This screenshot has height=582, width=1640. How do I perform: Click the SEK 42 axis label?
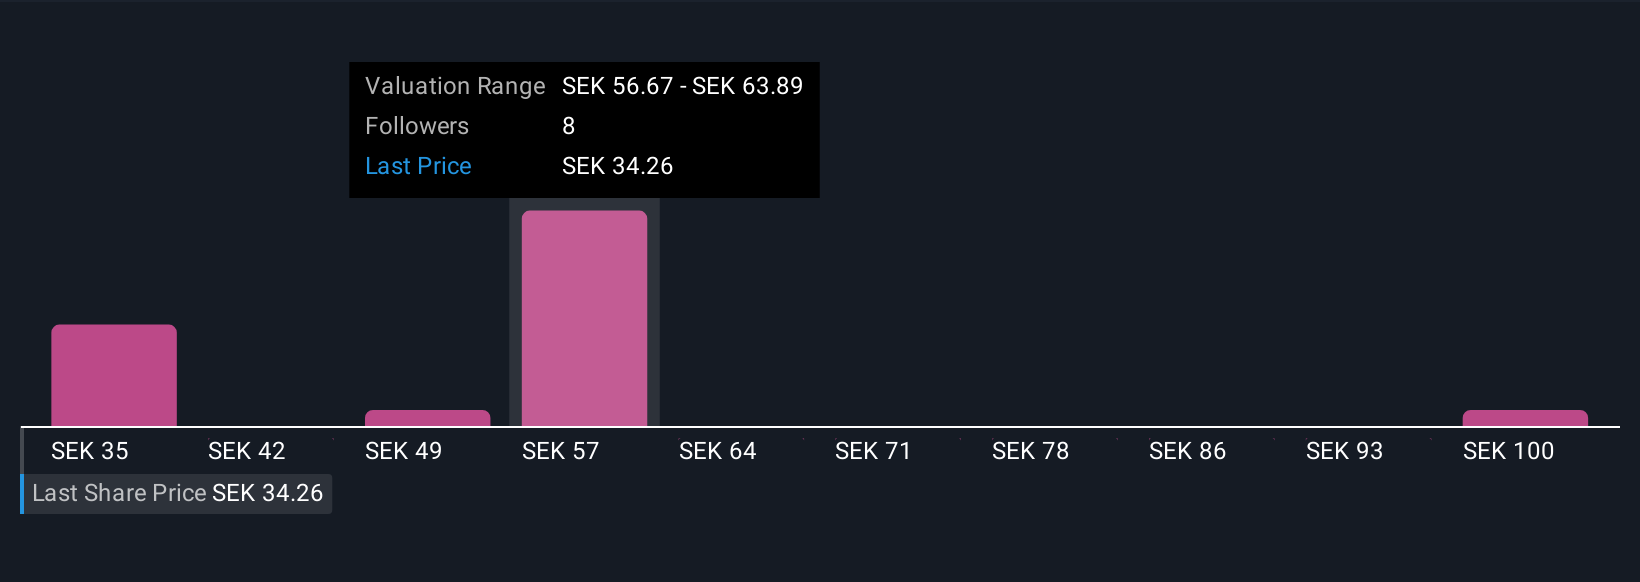point(246,451)
